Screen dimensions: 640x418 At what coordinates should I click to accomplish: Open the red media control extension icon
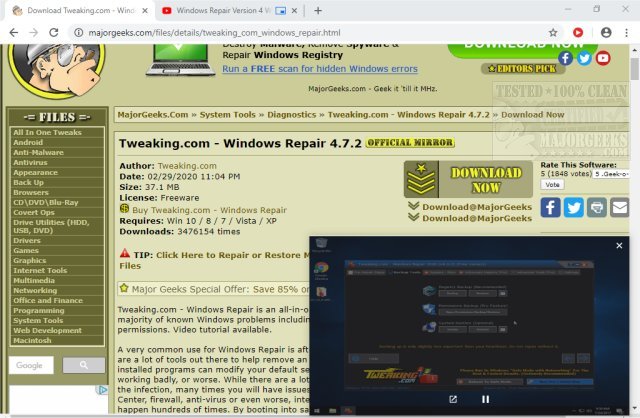click(578, 32)
